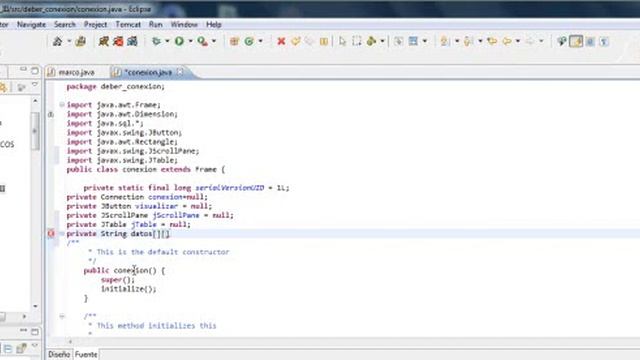Switch to Fuente source tab
Screen dimensions: 640x360
click(x=86, y=354)
